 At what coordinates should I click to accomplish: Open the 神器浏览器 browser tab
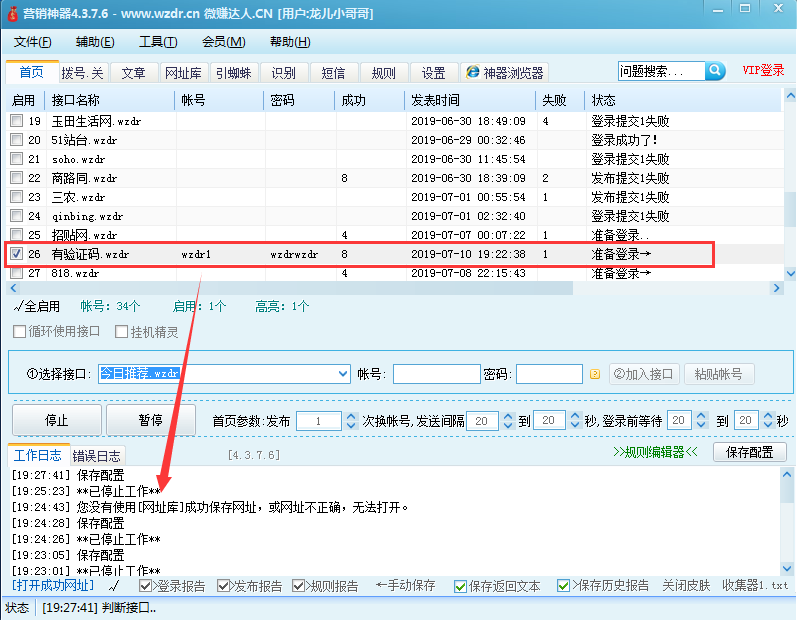tap(505, 73)
